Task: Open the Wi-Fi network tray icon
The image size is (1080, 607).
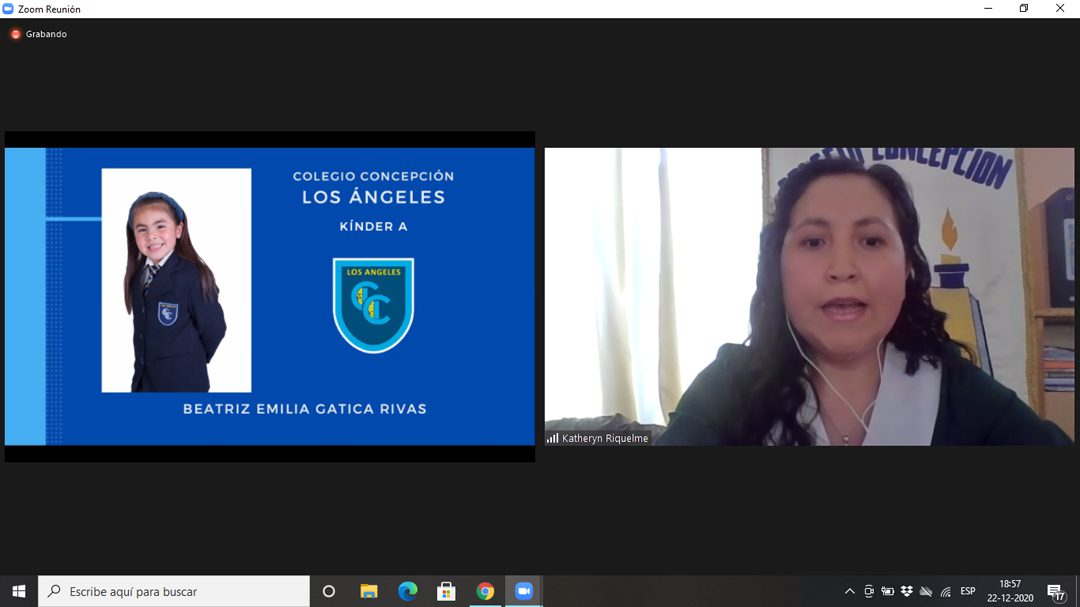Action: [946, 591]
